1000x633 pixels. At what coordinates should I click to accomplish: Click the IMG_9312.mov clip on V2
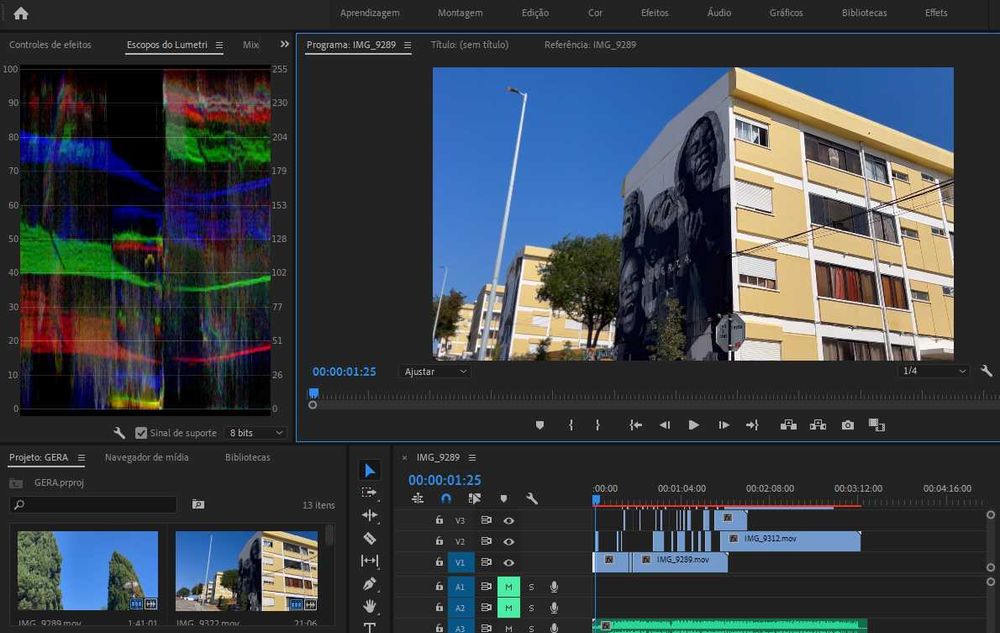coord(790,540)
